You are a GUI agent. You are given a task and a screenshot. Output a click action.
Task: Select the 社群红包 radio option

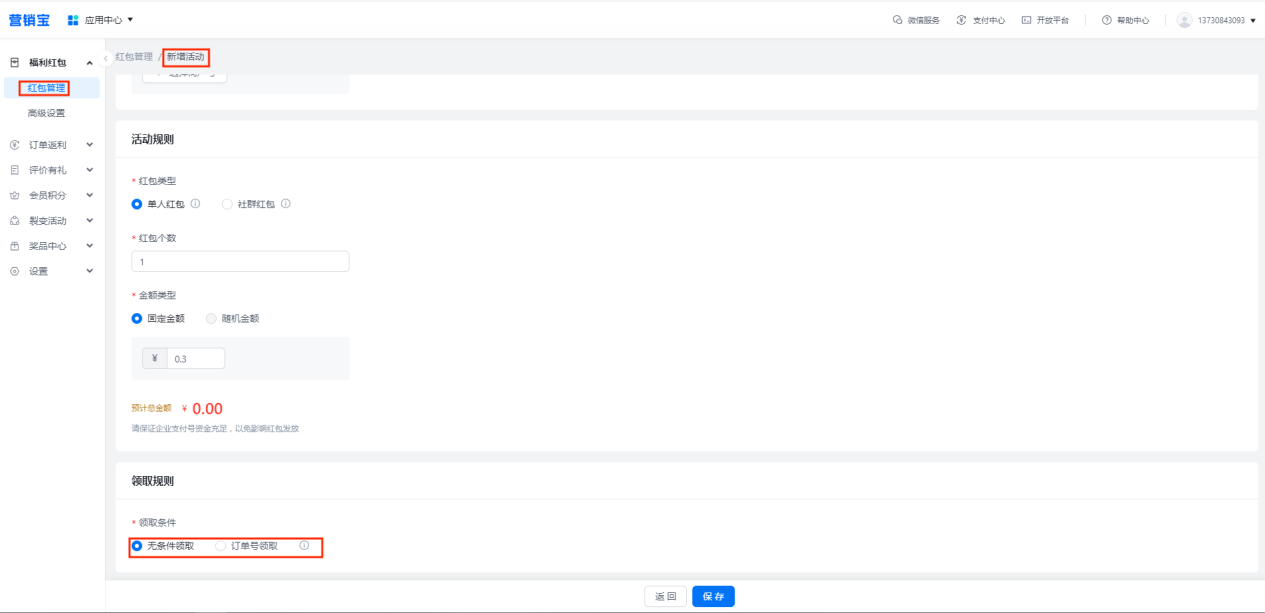coord(227,204)
